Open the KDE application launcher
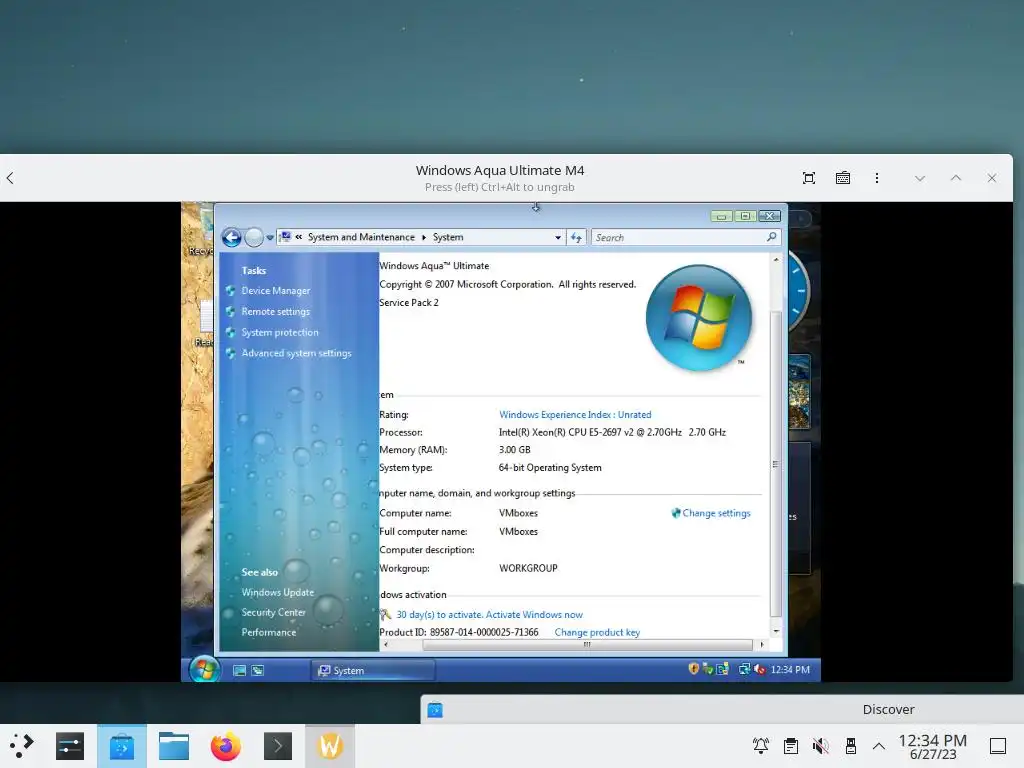This screenshot has width=1024, height=768. 21,746
